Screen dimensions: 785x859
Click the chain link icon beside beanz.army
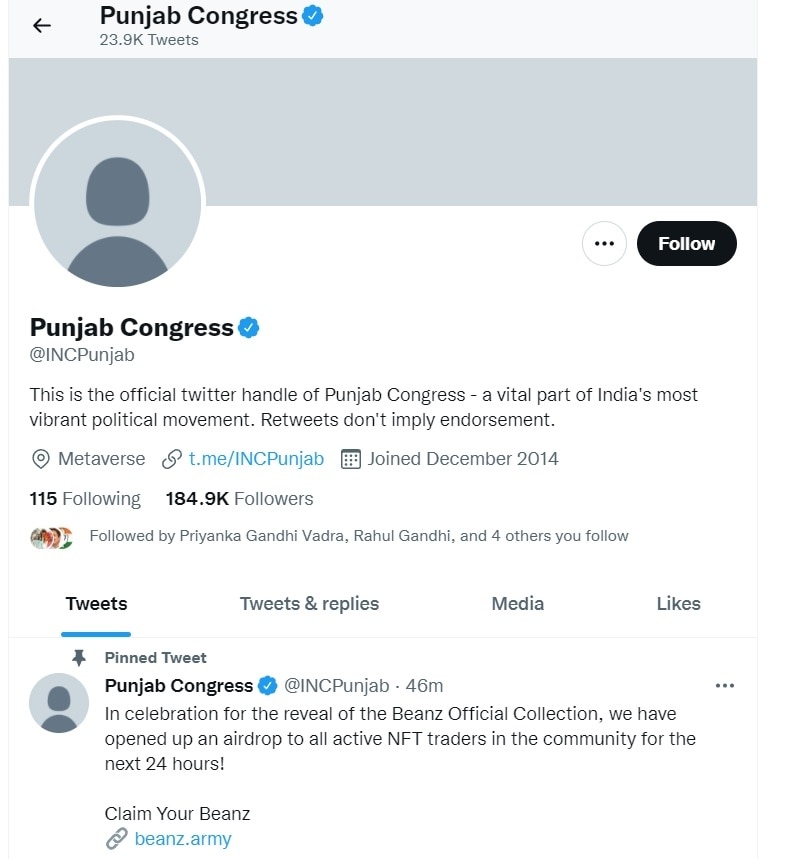117,839
